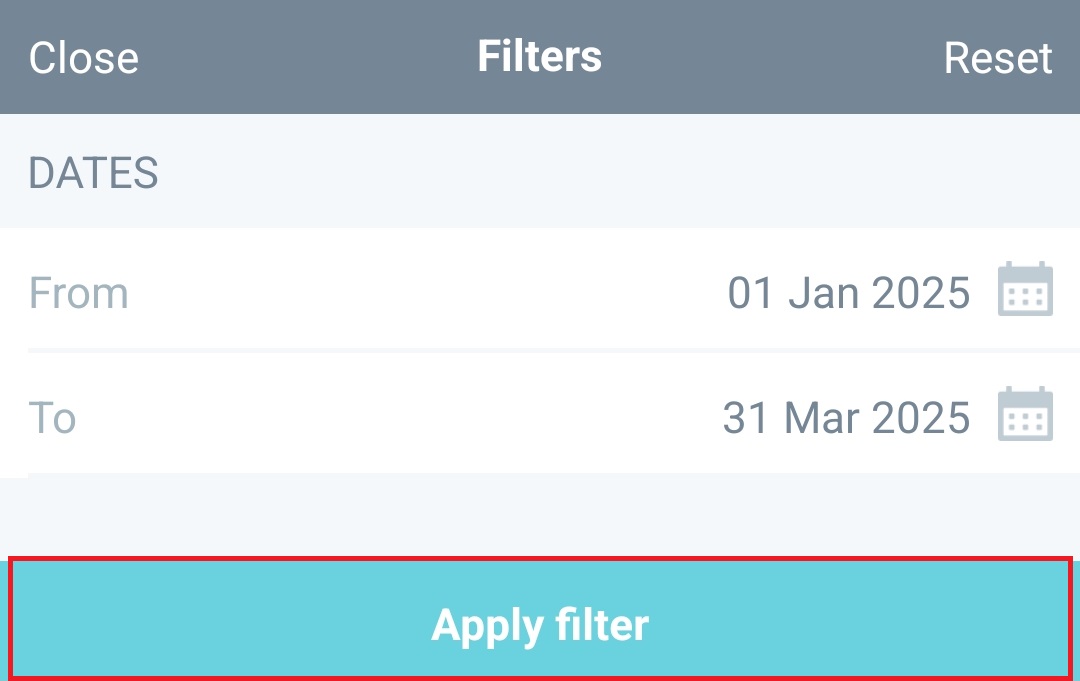Viewport: 1080px width, 681px height.
Task: Click the Filters title
Action: (539, 57)
